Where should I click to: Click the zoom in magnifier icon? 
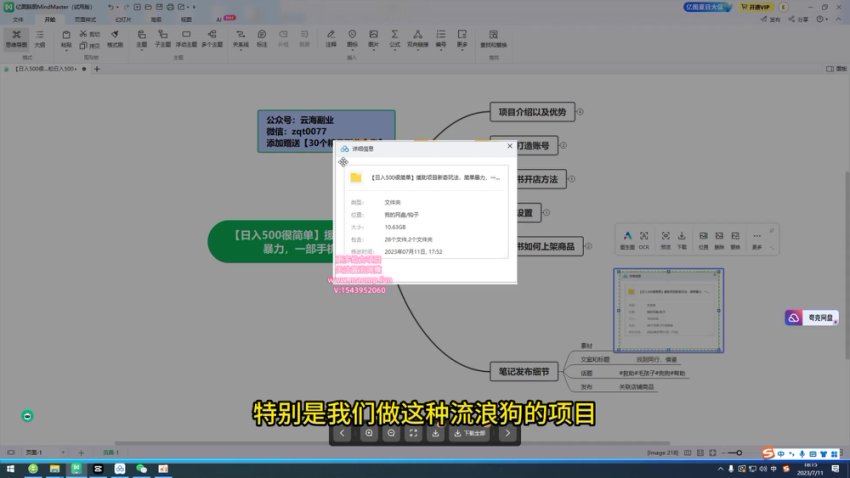(369, 433)
